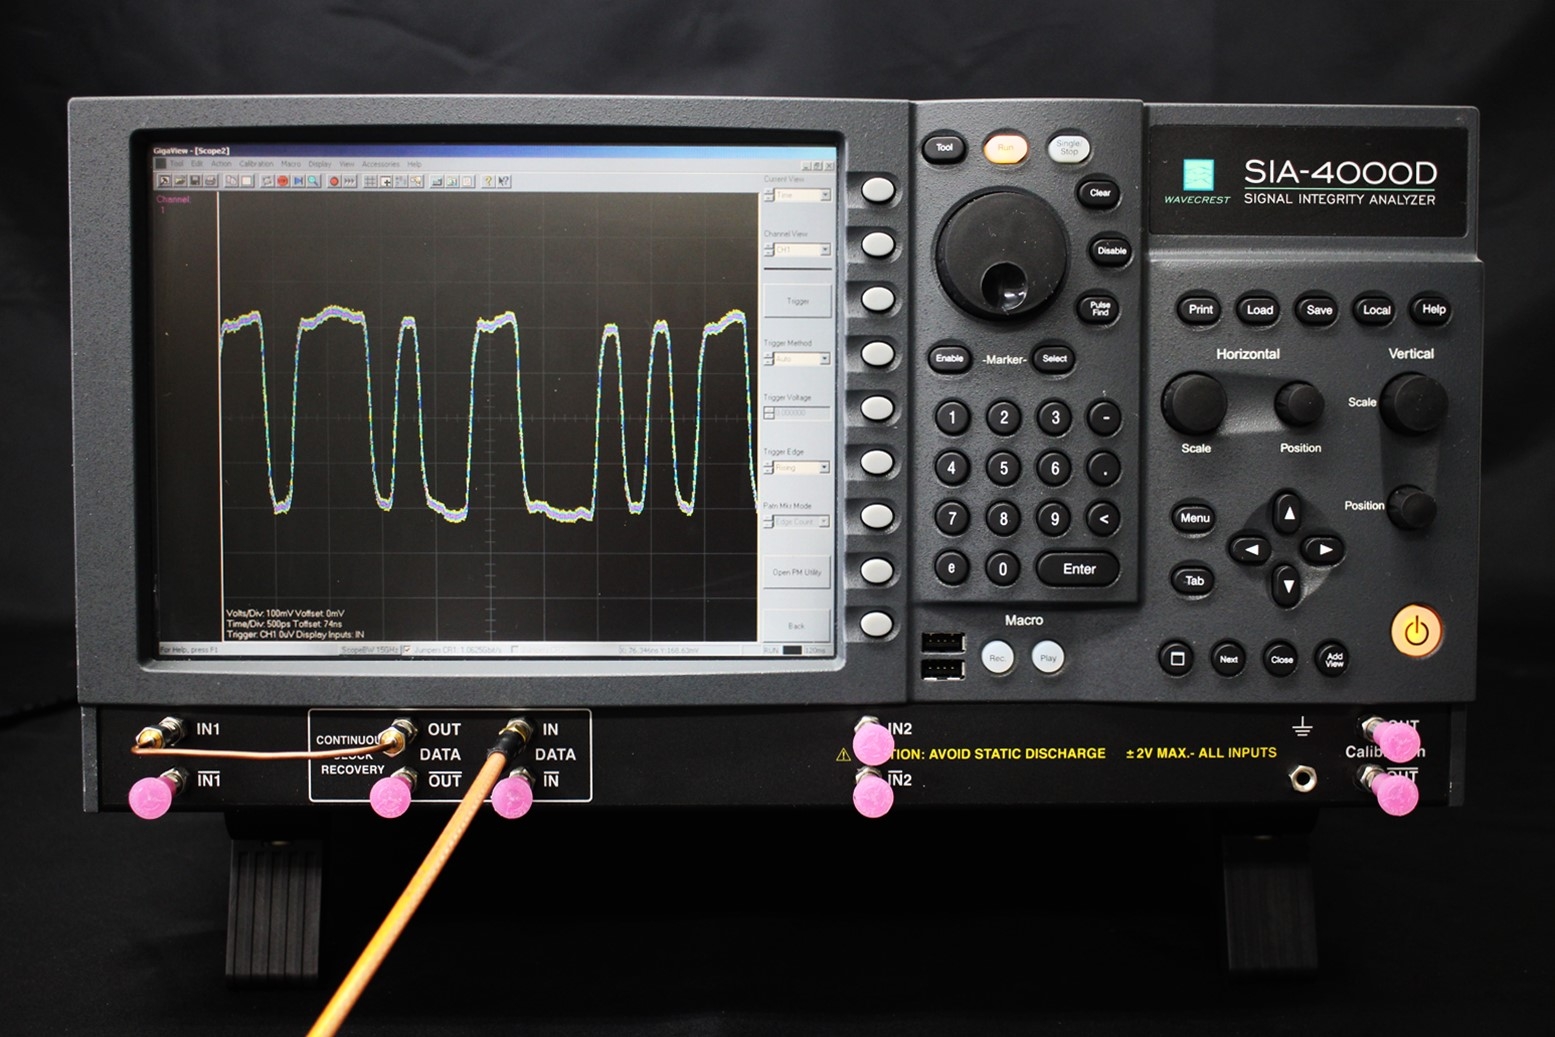
Task: Push the orange power button on the analyzer
Action: tap(1416, 631)
